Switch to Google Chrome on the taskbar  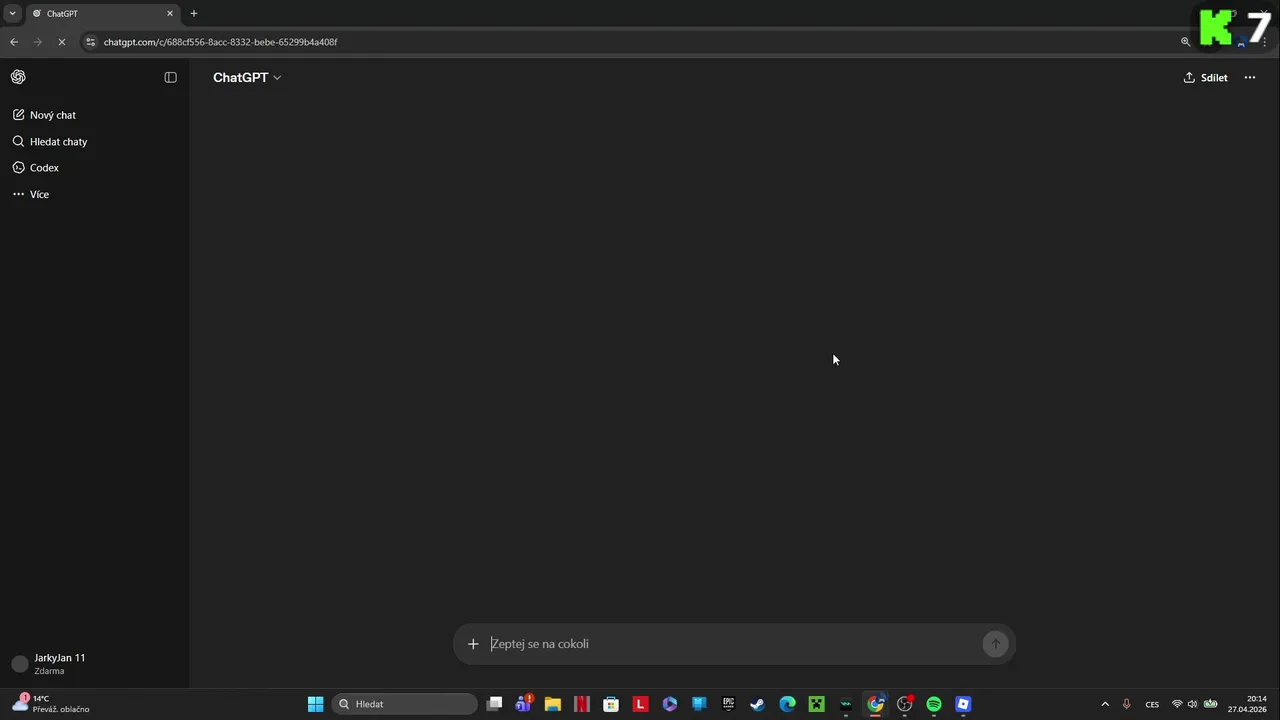click(876, 704)
